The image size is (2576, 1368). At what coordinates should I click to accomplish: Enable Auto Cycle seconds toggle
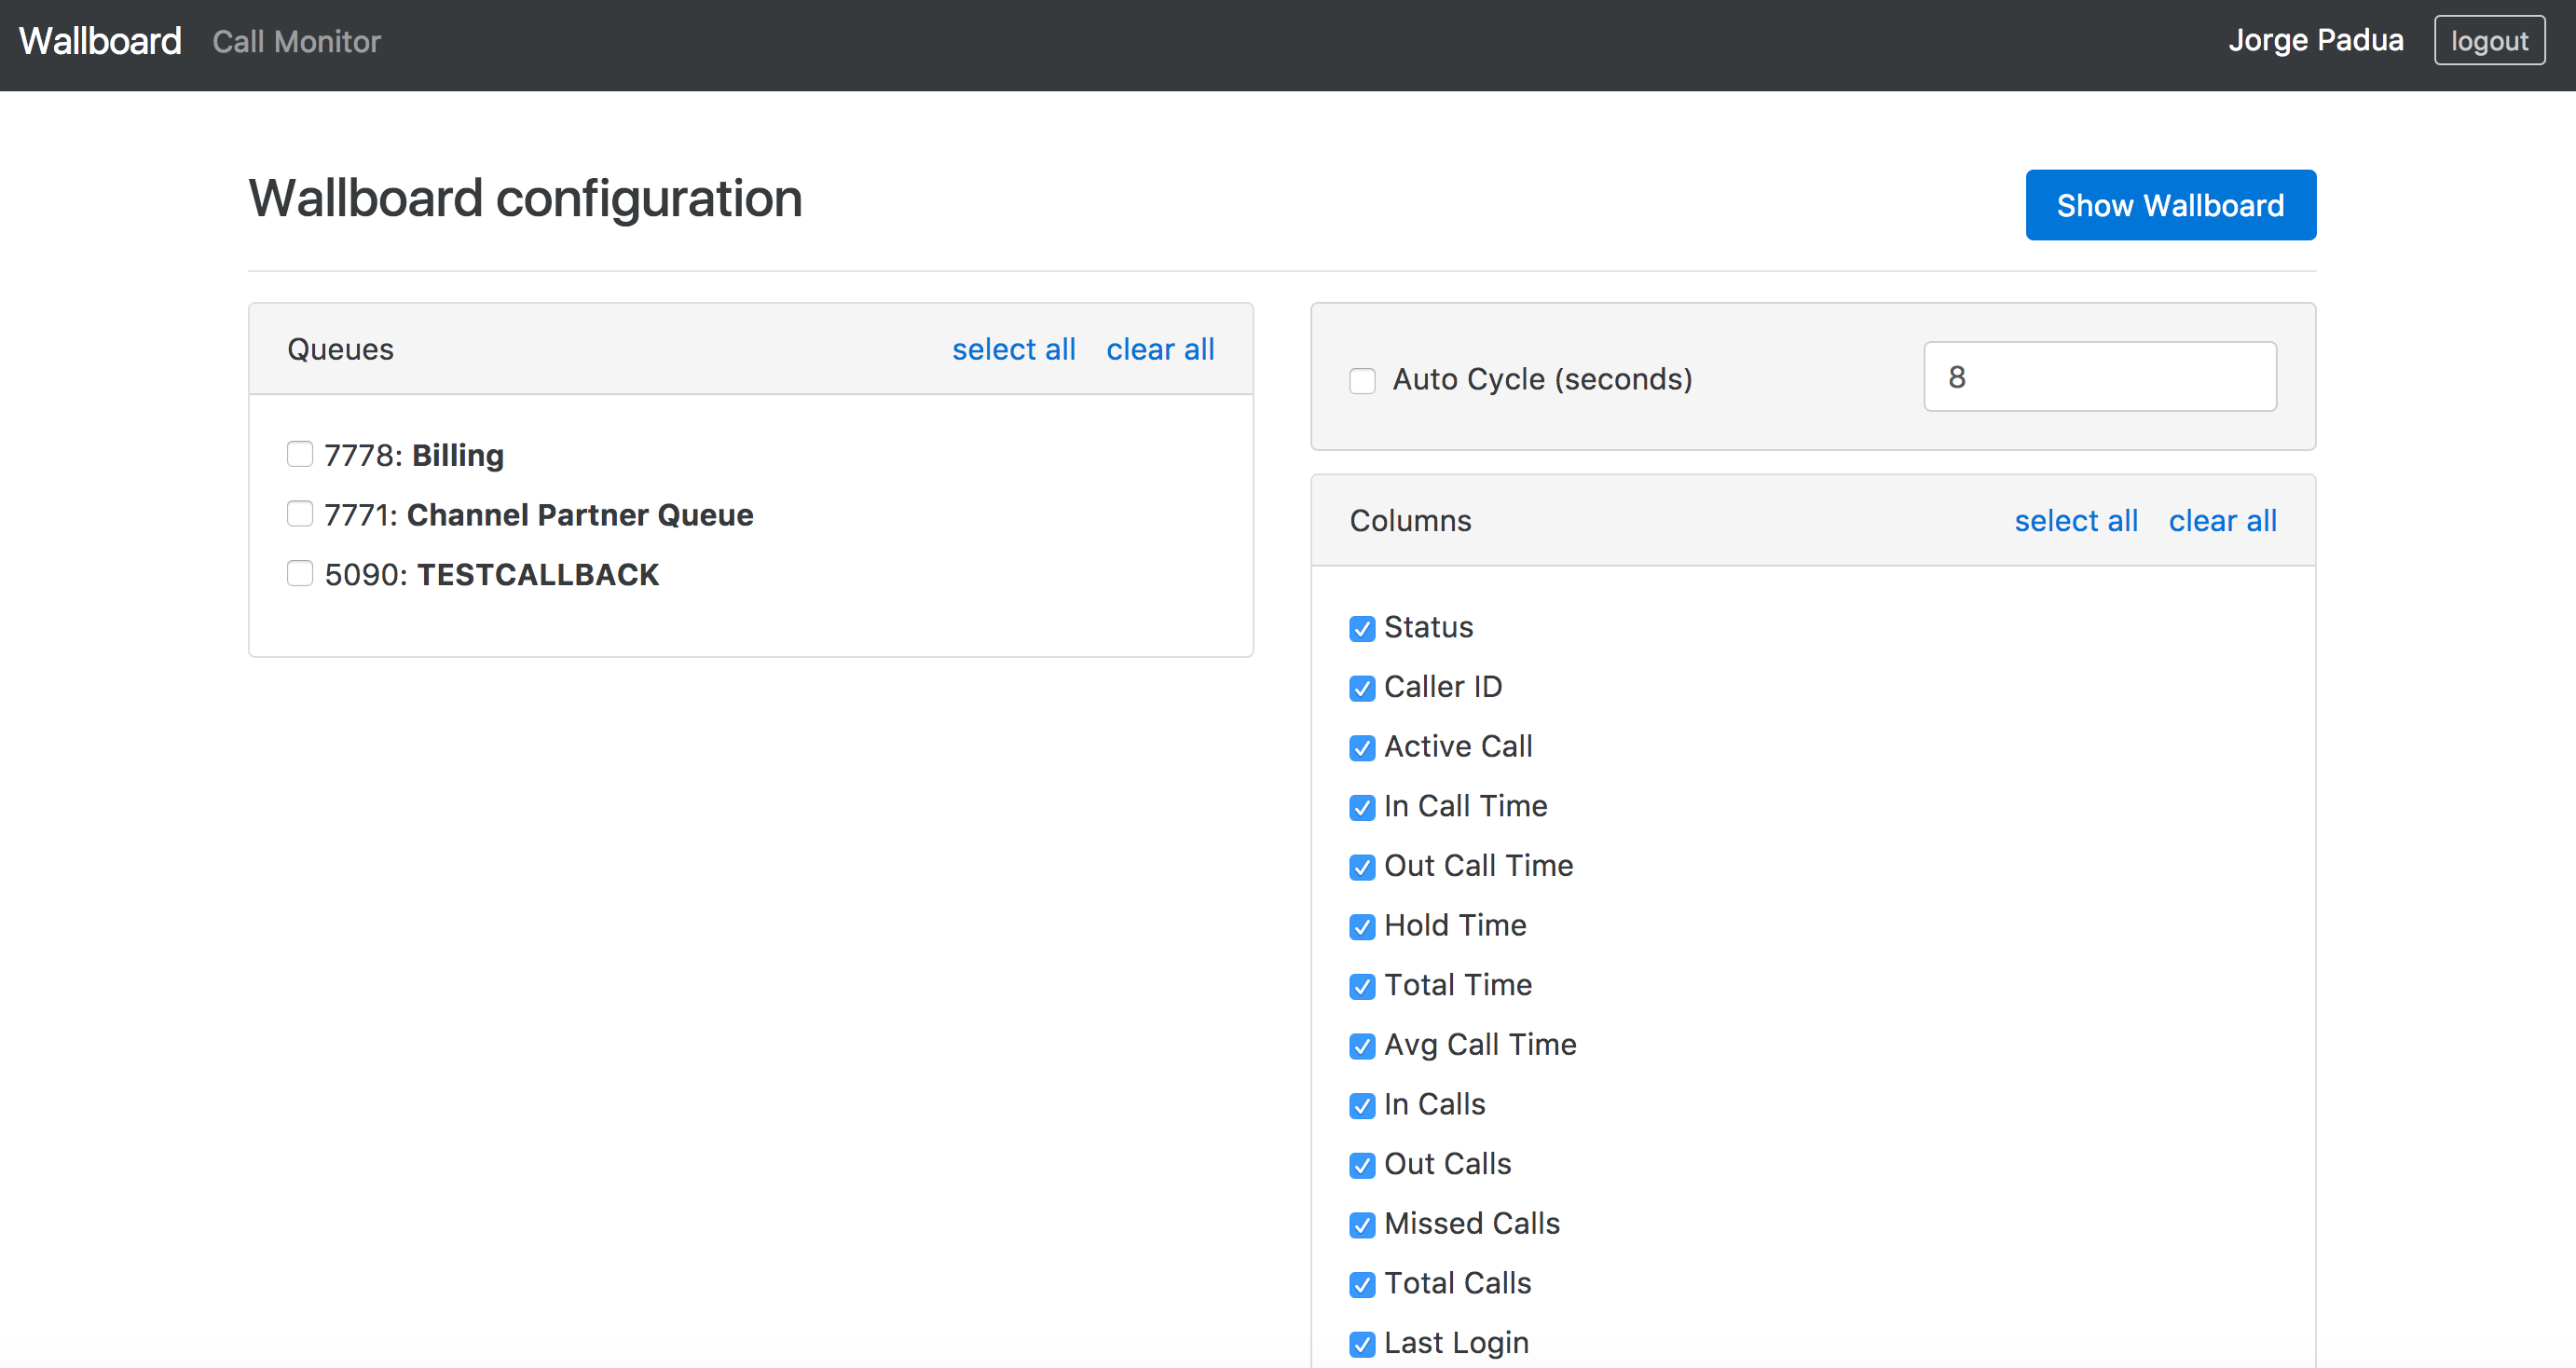pyautogui.click(x=1362, y=376)
